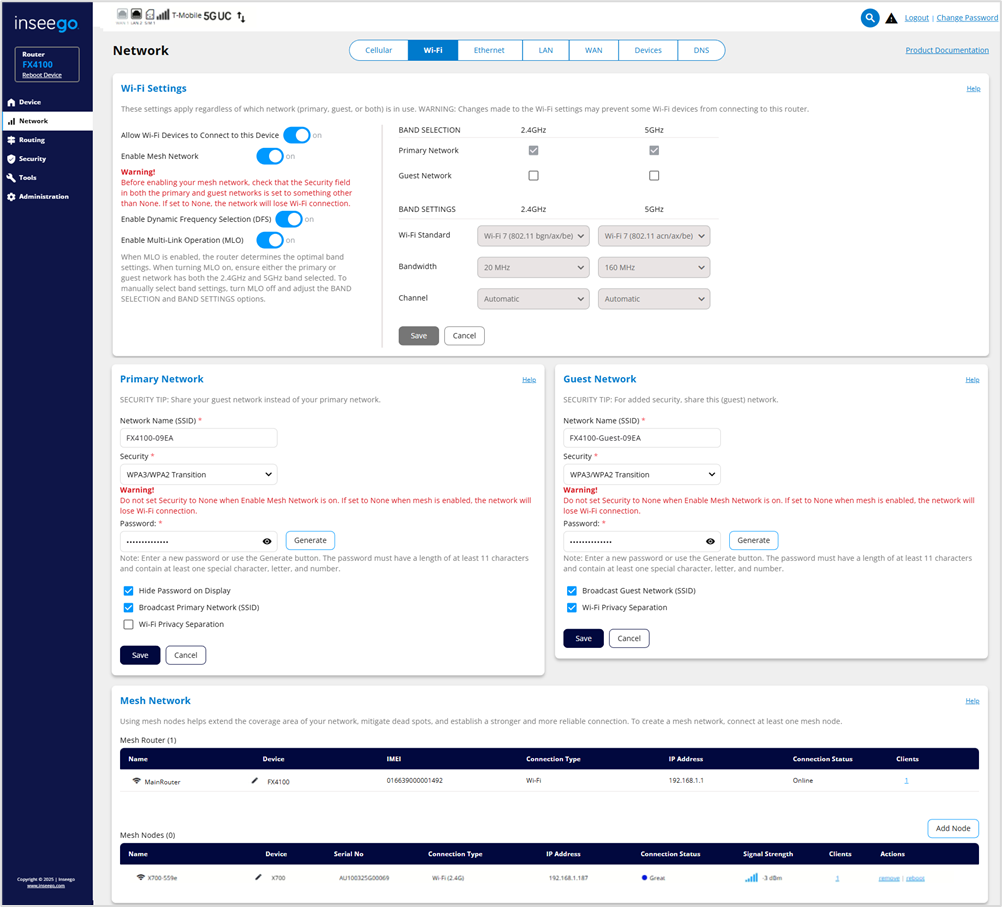
Task: Click the Add Node button
Action: tap(952, 829)
